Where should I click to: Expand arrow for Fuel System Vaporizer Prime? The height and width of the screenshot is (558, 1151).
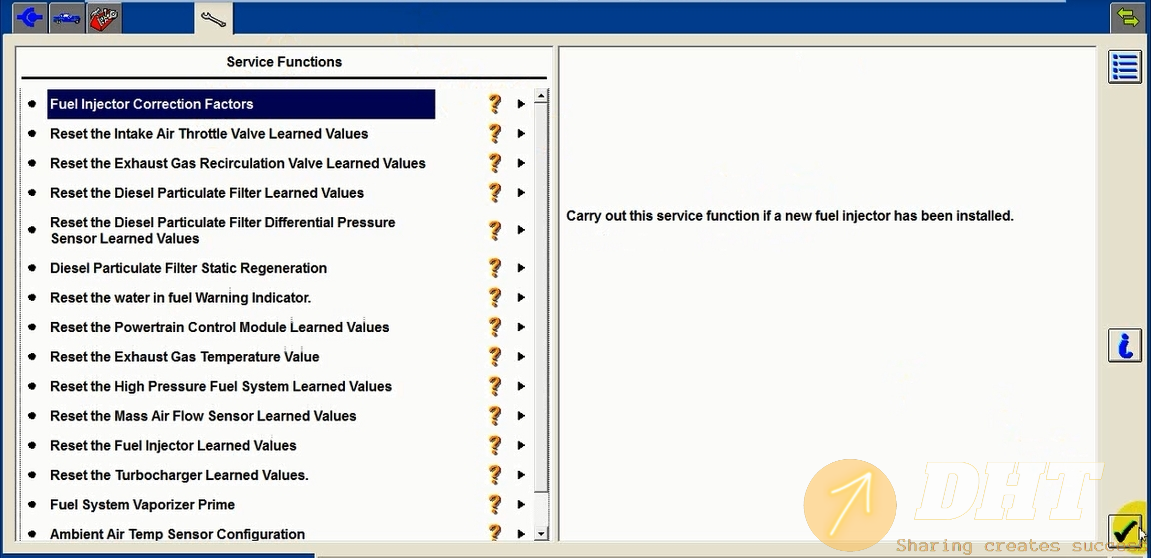pyautogui.click(x=521, y=504)
